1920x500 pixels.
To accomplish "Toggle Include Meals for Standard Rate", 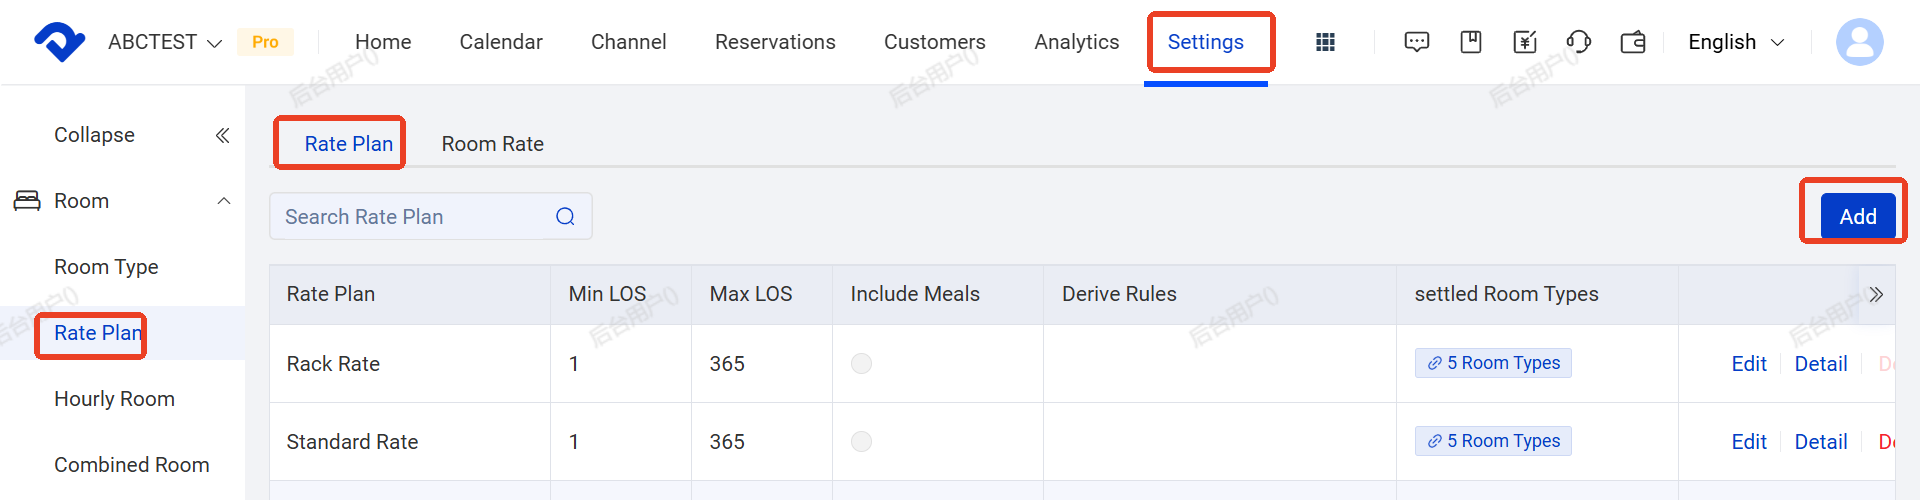I will [861, 441].
